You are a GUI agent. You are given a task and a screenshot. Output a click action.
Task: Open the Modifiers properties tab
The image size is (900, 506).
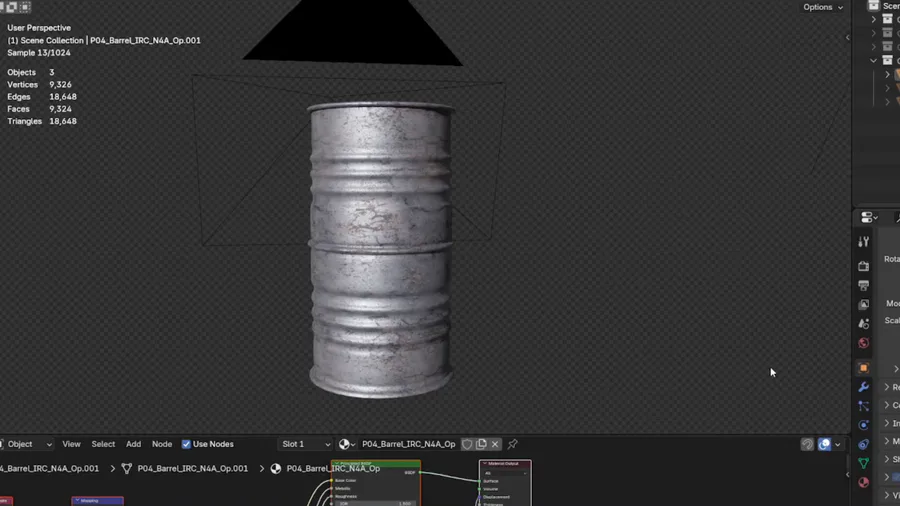pyautogui.click(x=863, y=387)
